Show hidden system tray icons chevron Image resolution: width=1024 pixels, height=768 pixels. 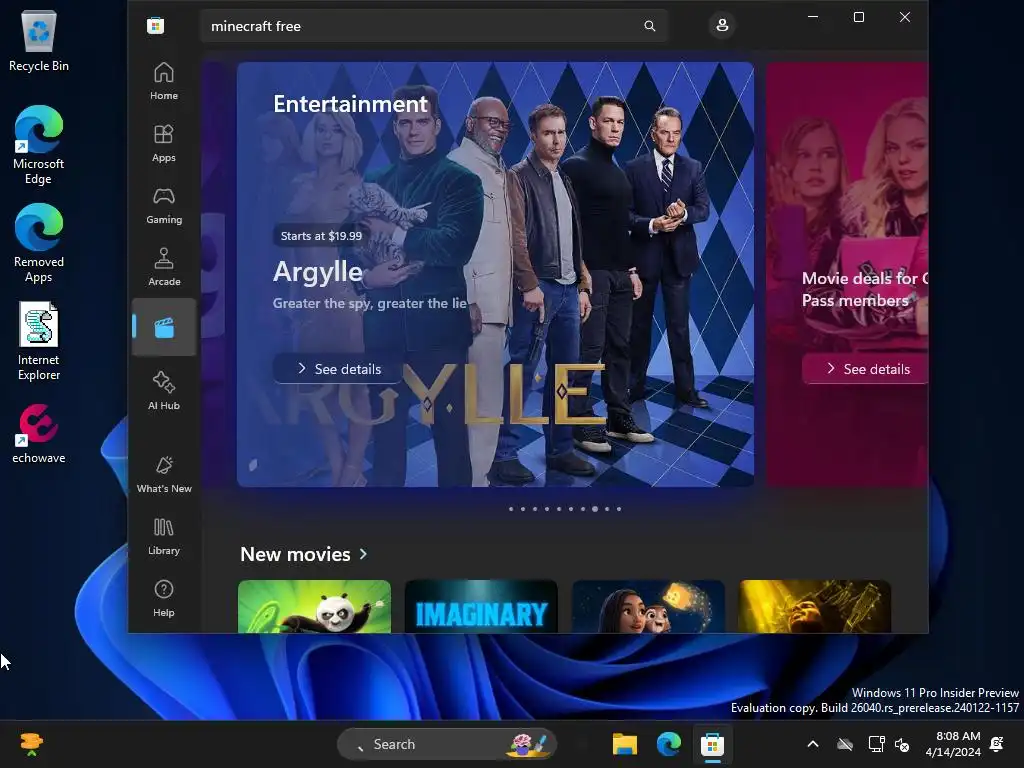pos(813,744)
